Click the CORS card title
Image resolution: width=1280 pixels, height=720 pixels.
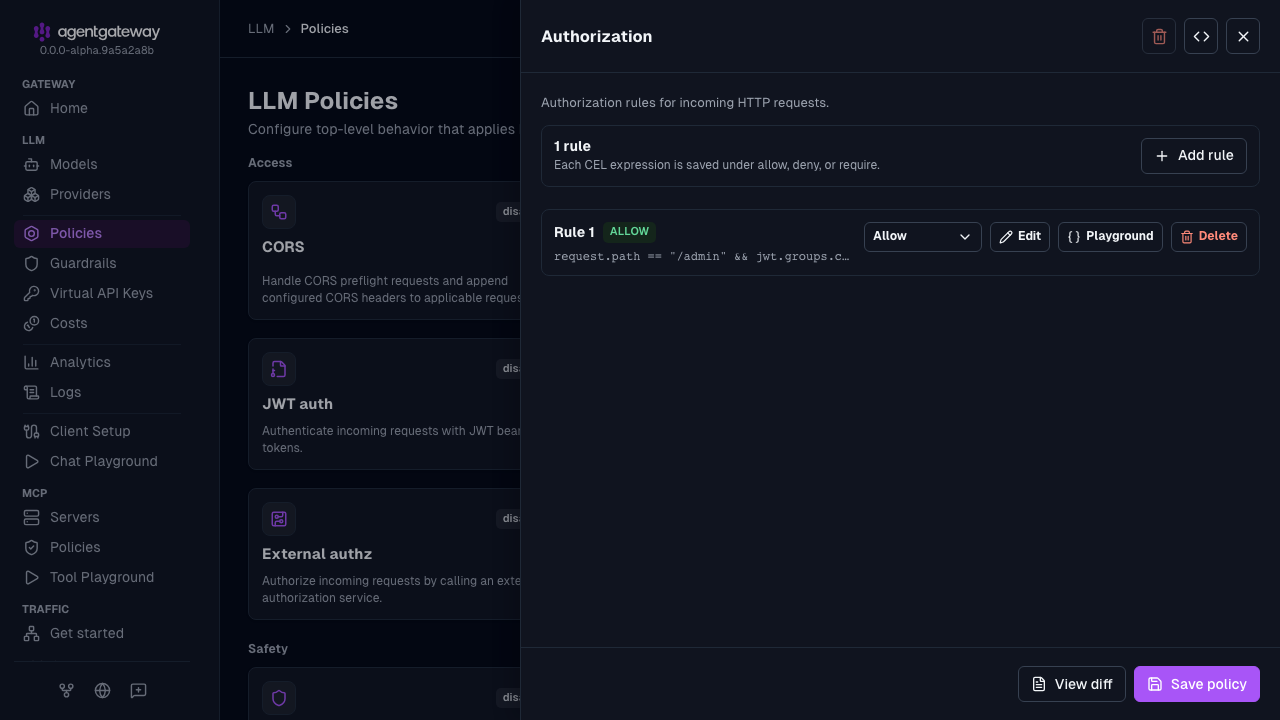click(283, 247)
